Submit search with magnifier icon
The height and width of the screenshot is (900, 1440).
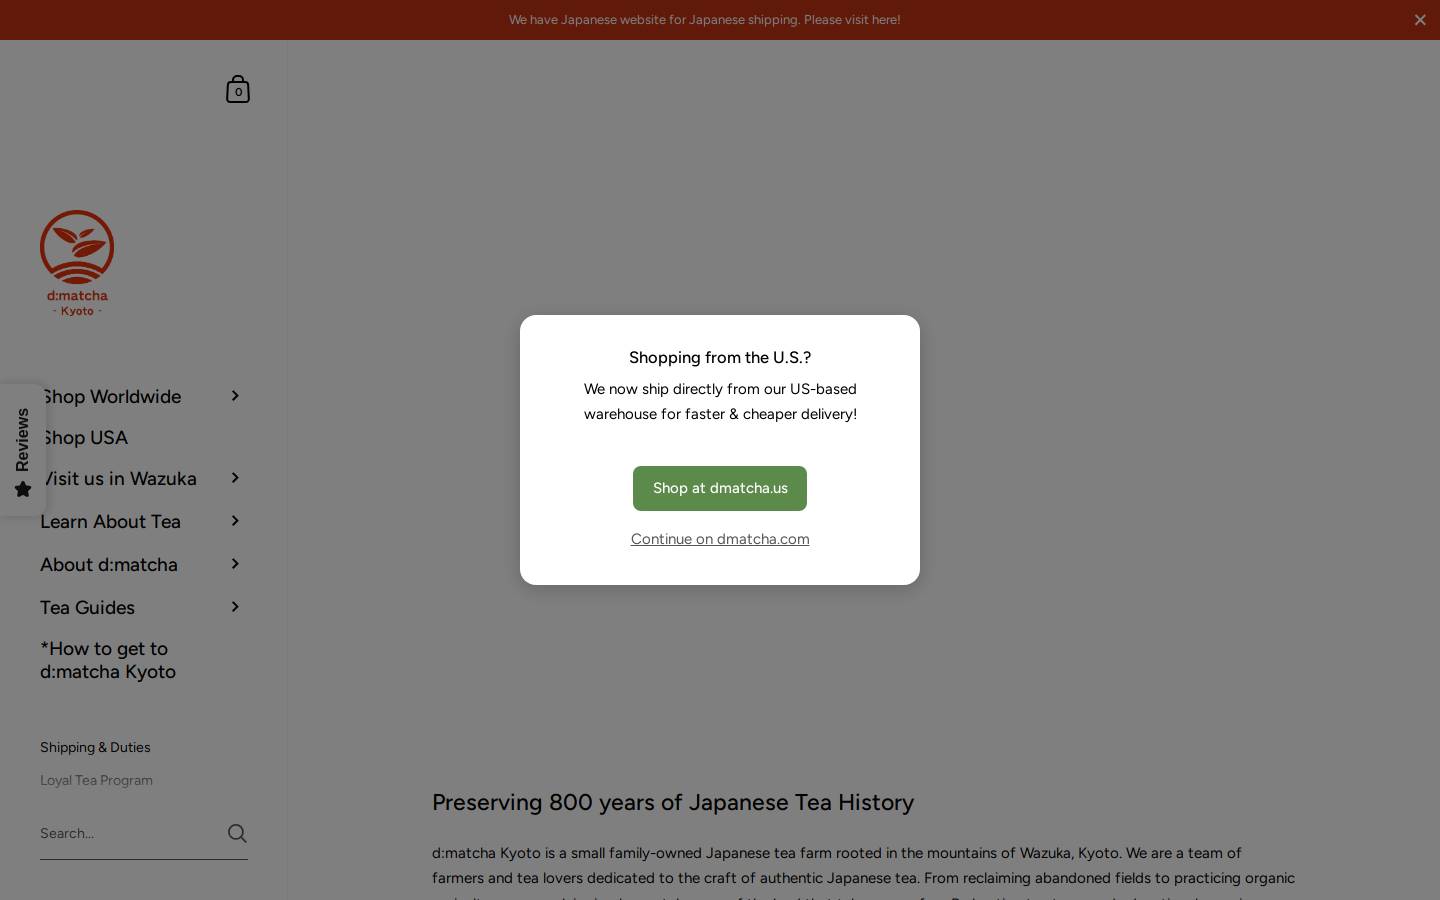click(x=237, y=833)
